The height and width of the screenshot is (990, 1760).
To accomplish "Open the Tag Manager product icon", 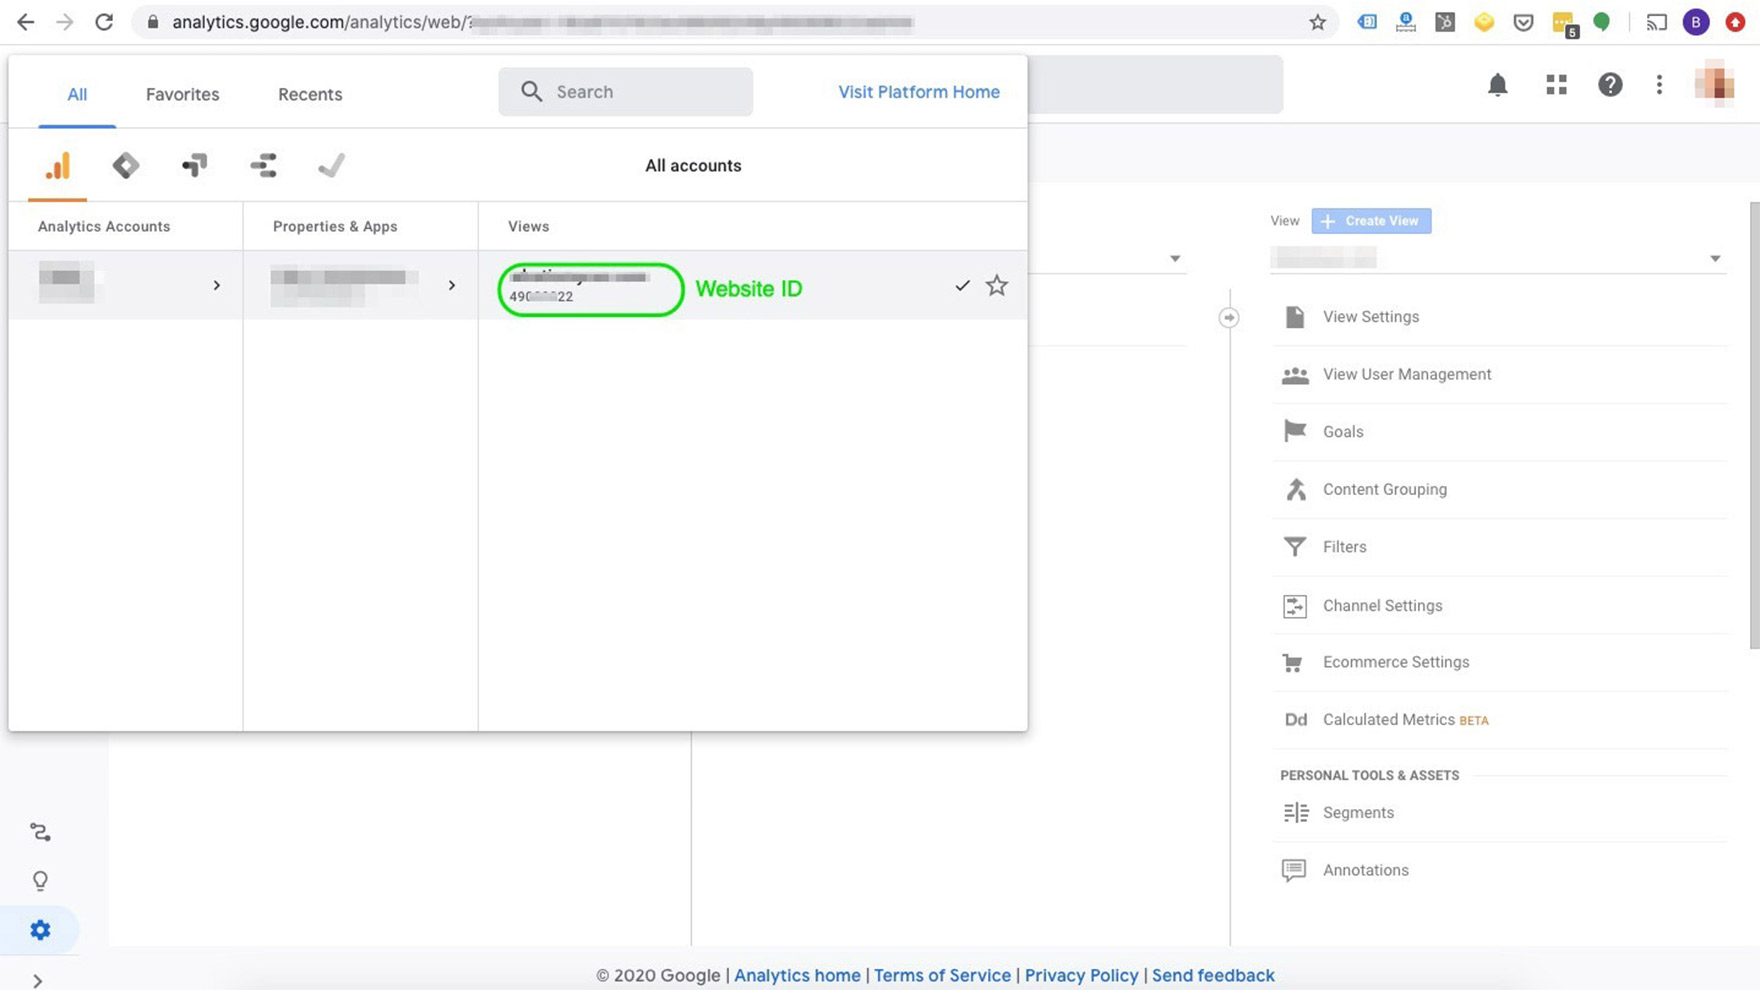I will 126,166.
